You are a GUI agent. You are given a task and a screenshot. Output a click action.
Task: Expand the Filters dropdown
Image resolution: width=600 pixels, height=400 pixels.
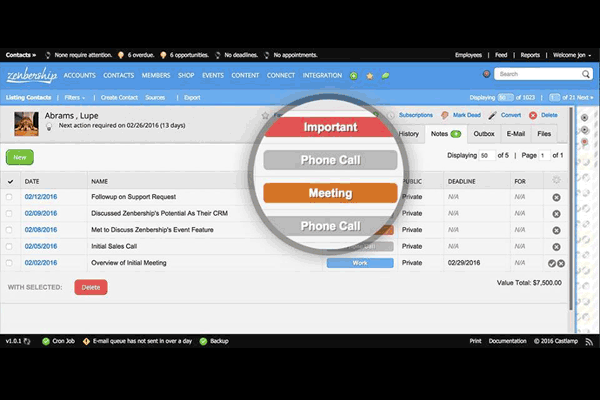tap(75, 98)
